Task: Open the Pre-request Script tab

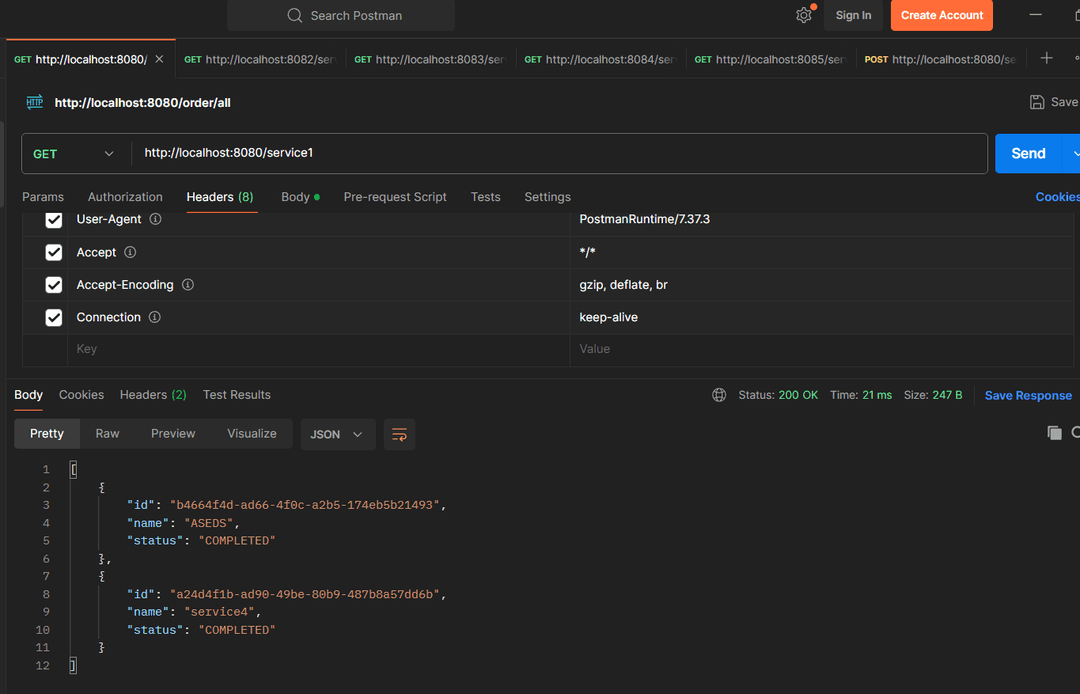Action: [x=395, y=197]
